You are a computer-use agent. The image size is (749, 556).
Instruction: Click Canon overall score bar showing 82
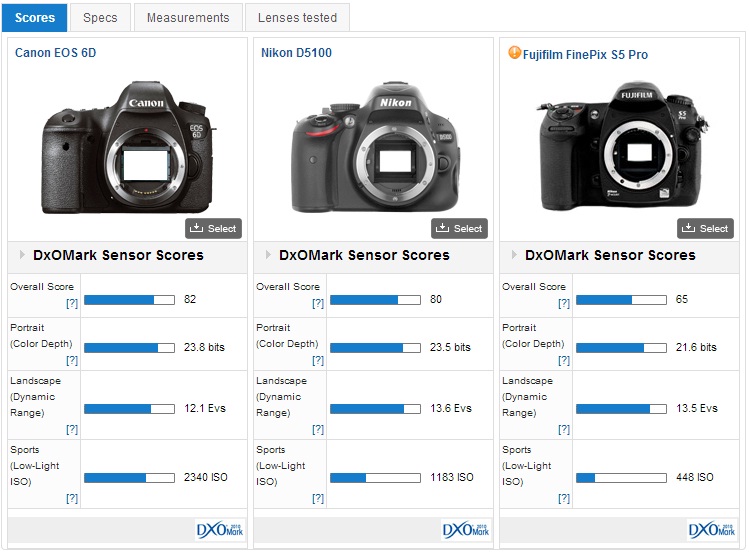(129, 300)
